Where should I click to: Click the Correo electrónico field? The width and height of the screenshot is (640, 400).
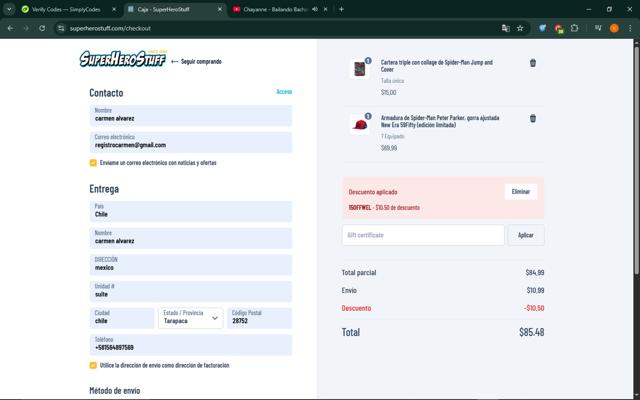click(191, 142)
